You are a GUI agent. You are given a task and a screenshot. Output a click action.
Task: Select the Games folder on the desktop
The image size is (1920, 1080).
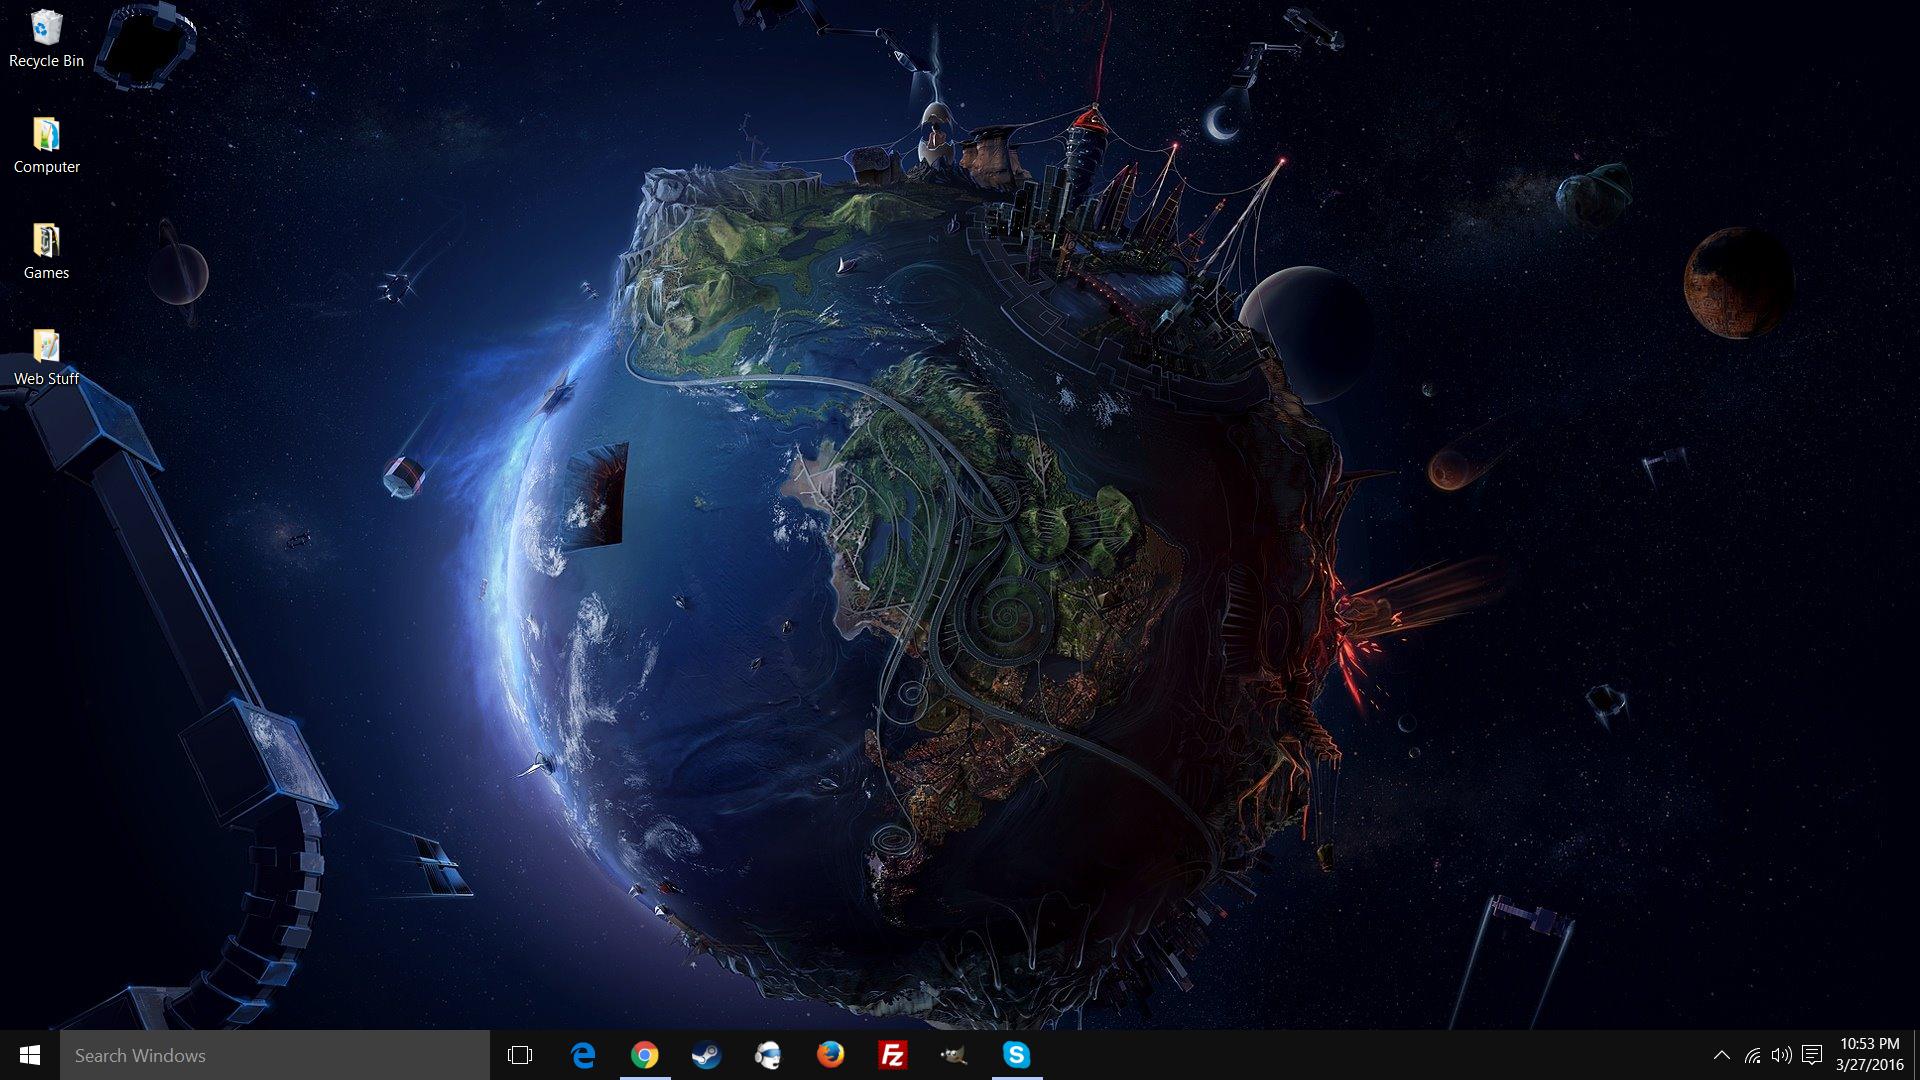(46, 252)
